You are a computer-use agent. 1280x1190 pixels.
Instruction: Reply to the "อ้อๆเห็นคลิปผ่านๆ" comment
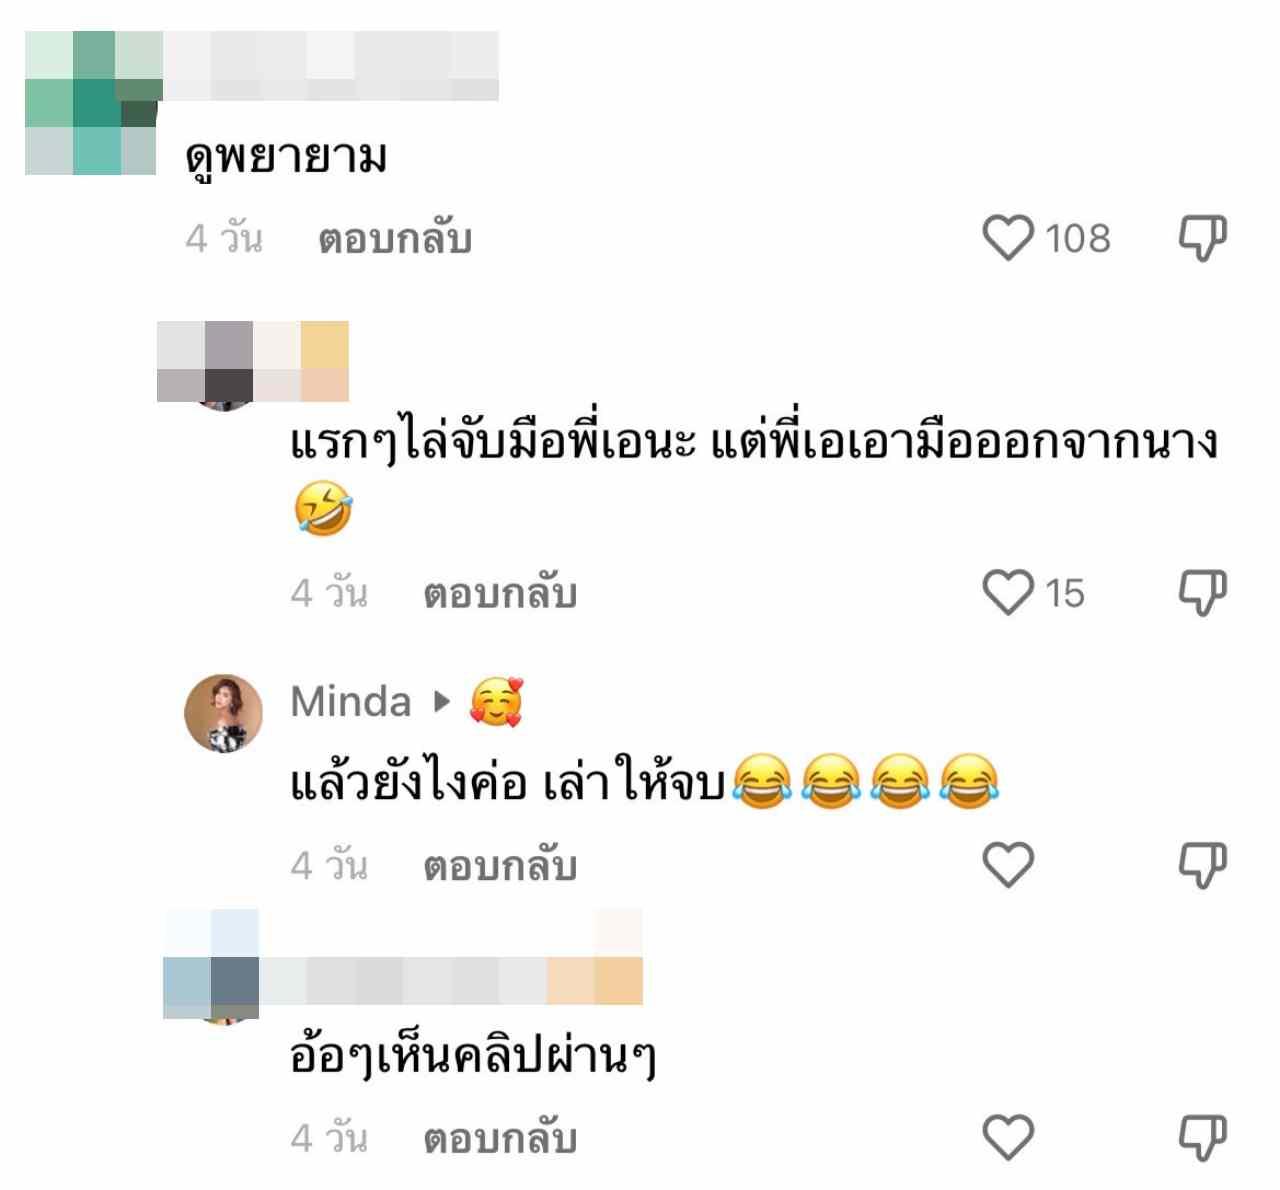[x=500, y=1139]
